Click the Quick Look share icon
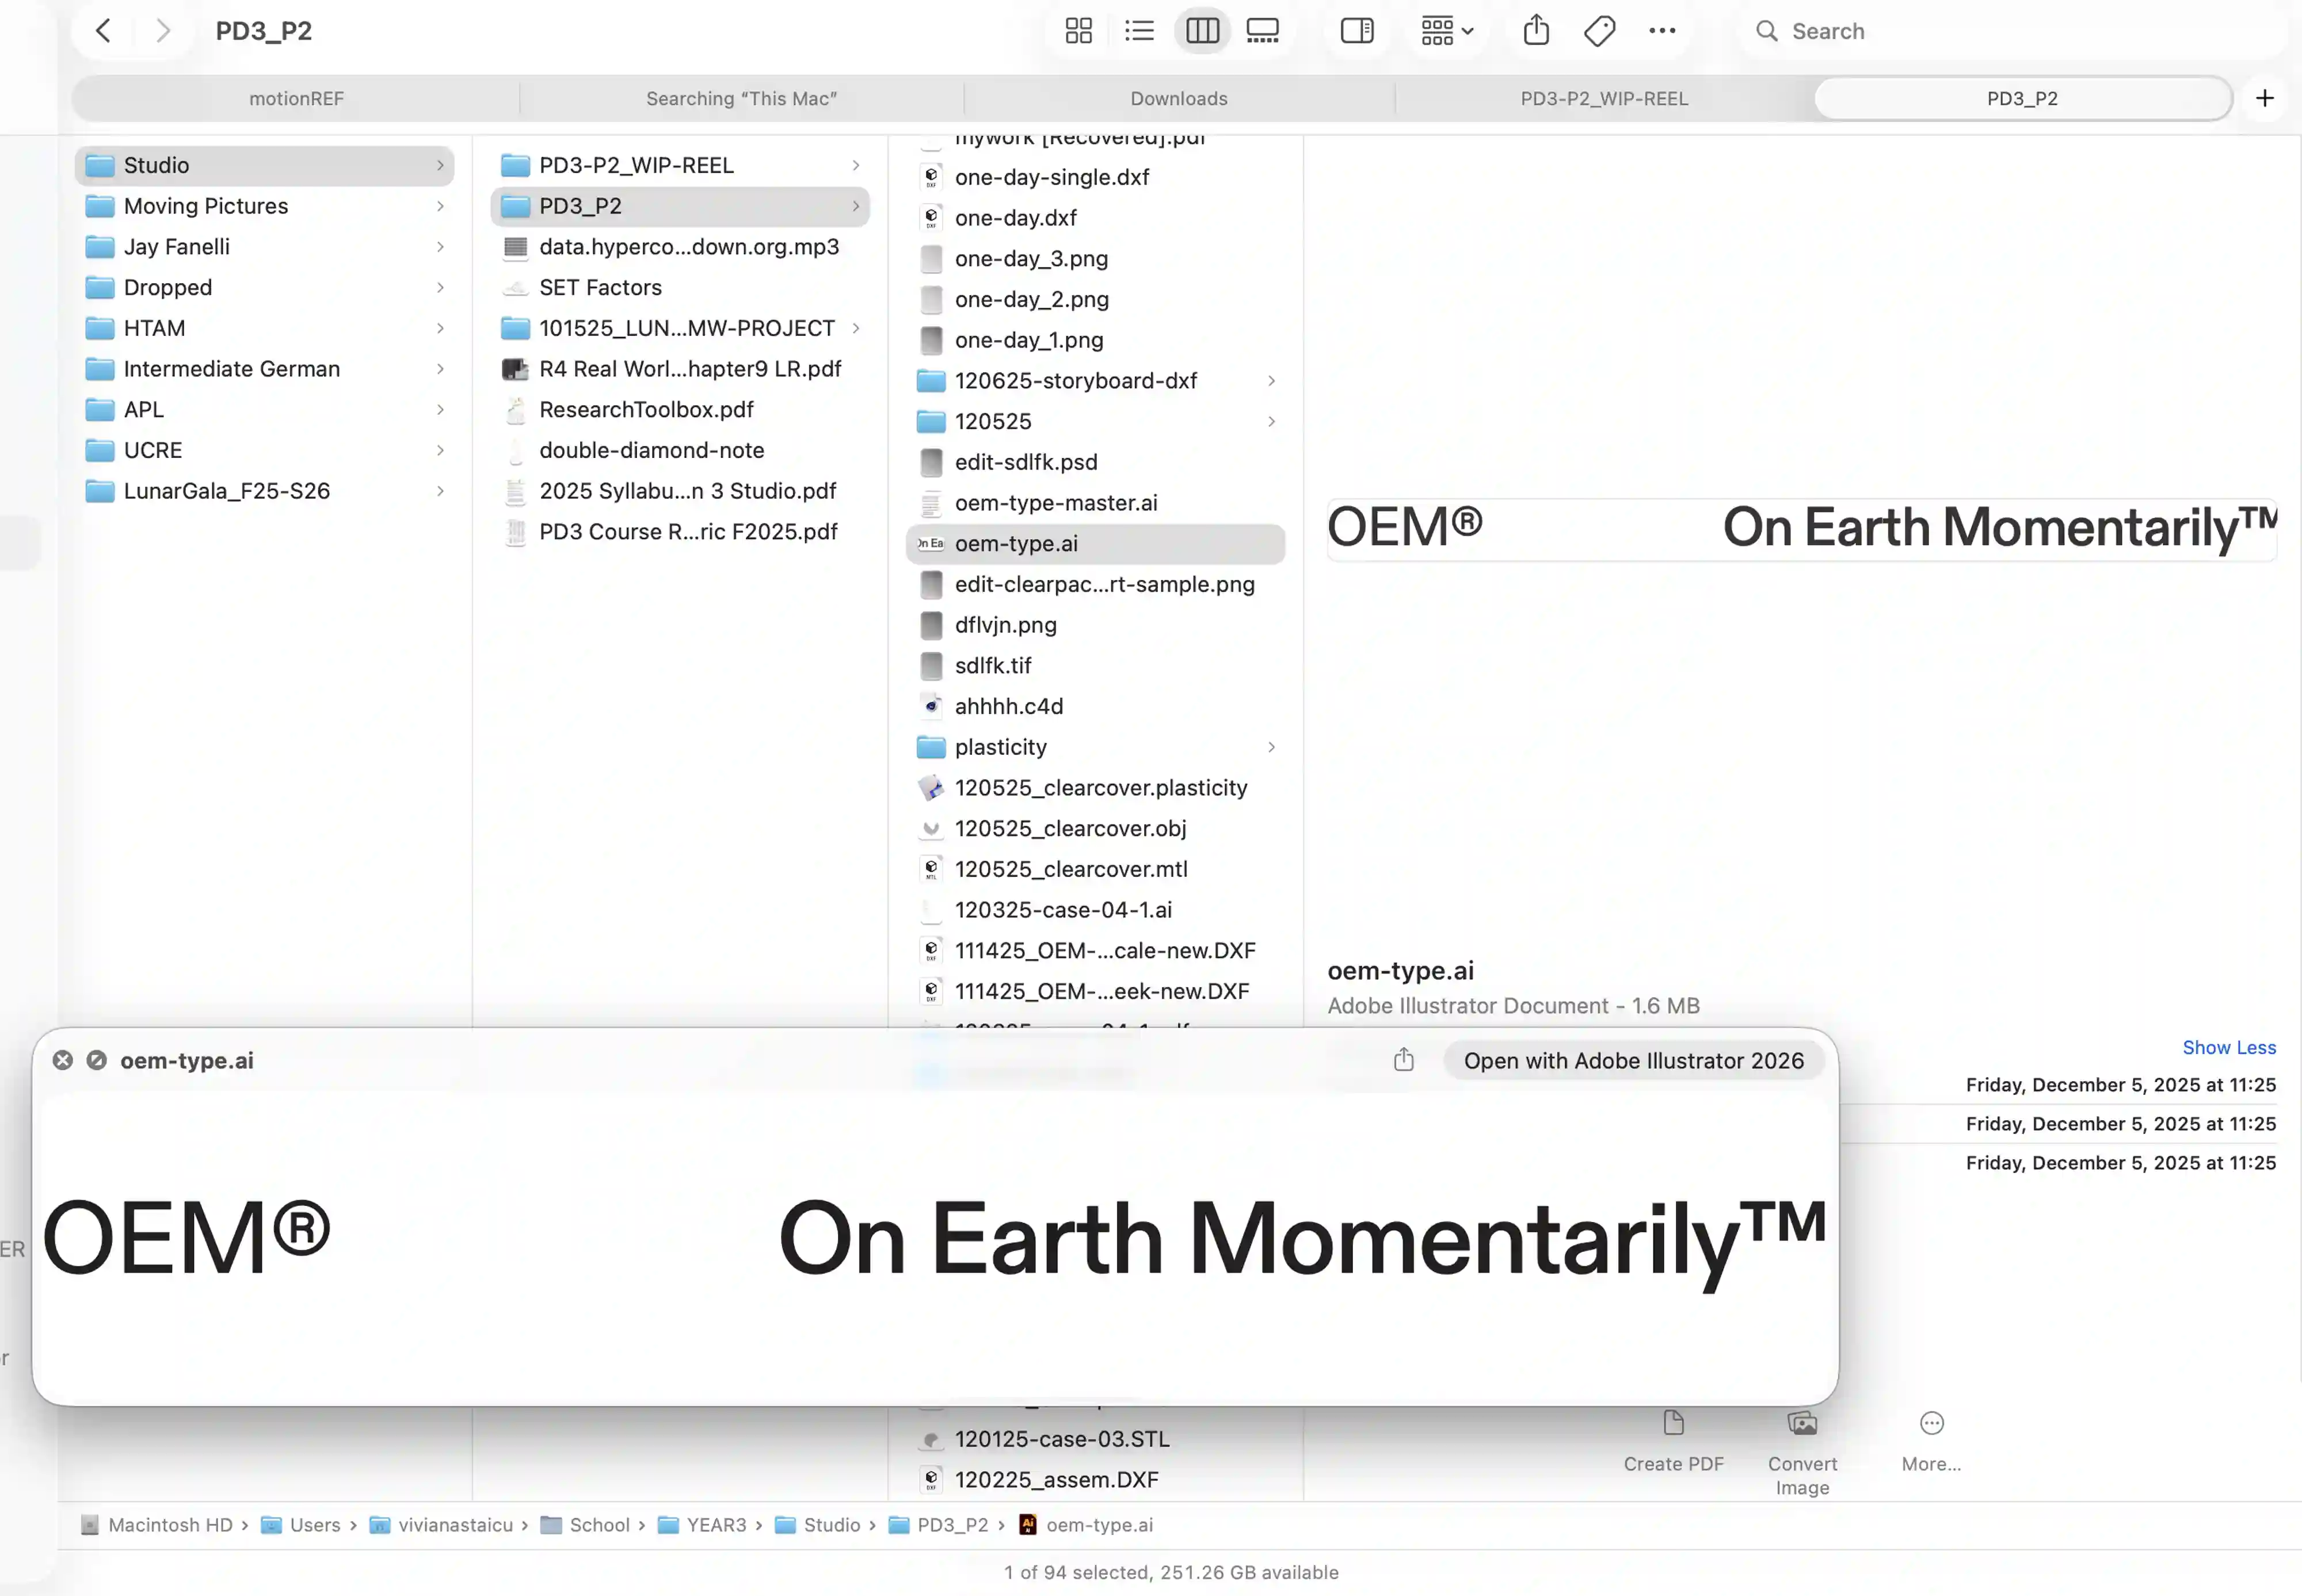This screenshot has width=2302, height=1596. pos(1404,1060)
